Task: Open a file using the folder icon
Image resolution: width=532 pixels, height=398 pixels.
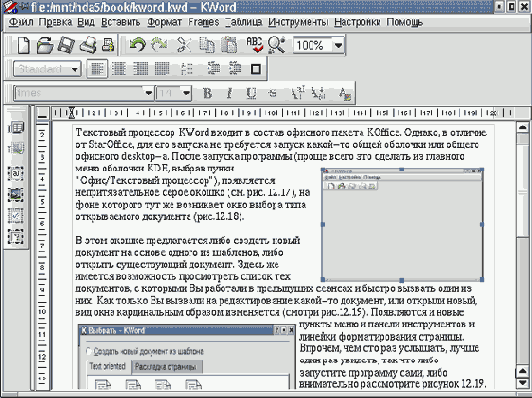Action: (x=45, y=45)
